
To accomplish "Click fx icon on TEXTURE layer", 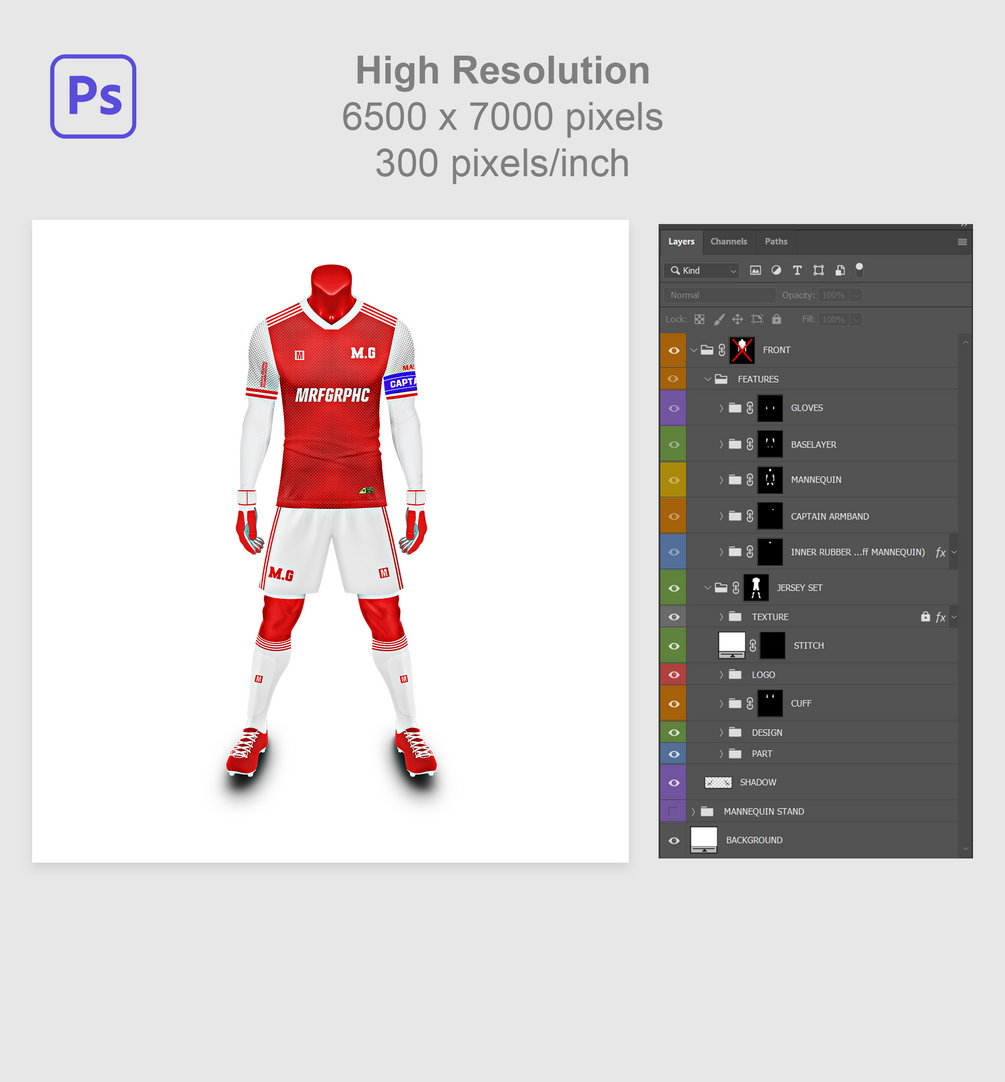I will tap(940, 618).
